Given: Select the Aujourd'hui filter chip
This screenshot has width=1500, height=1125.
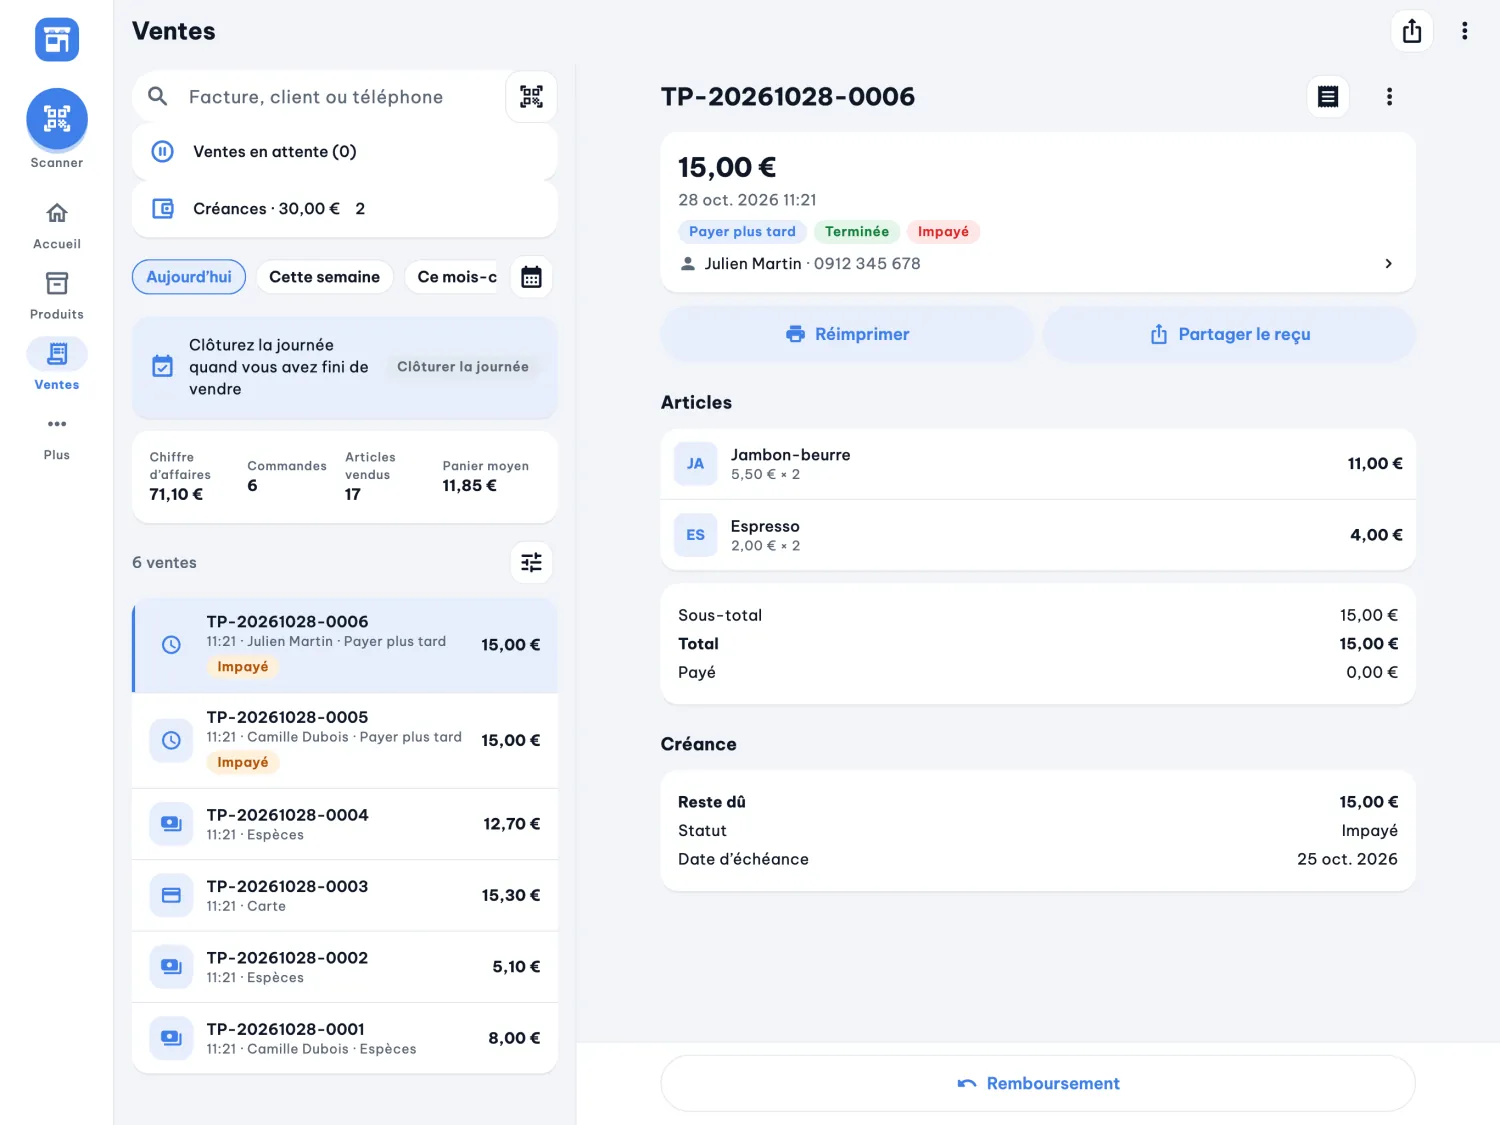Looking at the screenshot, I should pos(189,277).
